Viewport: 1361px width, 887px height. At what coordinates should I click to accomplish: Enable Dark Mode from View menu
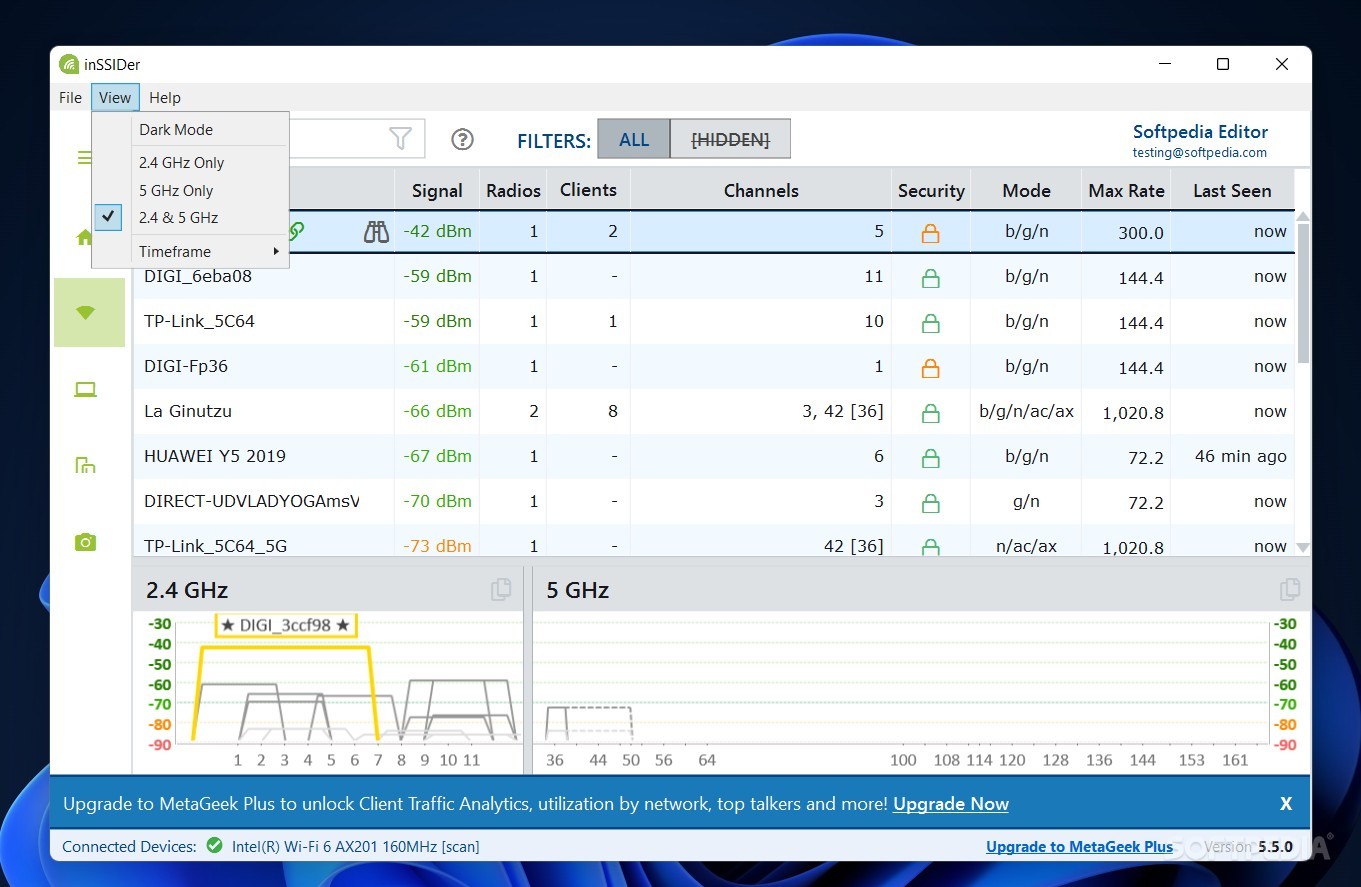coord(190,129)
